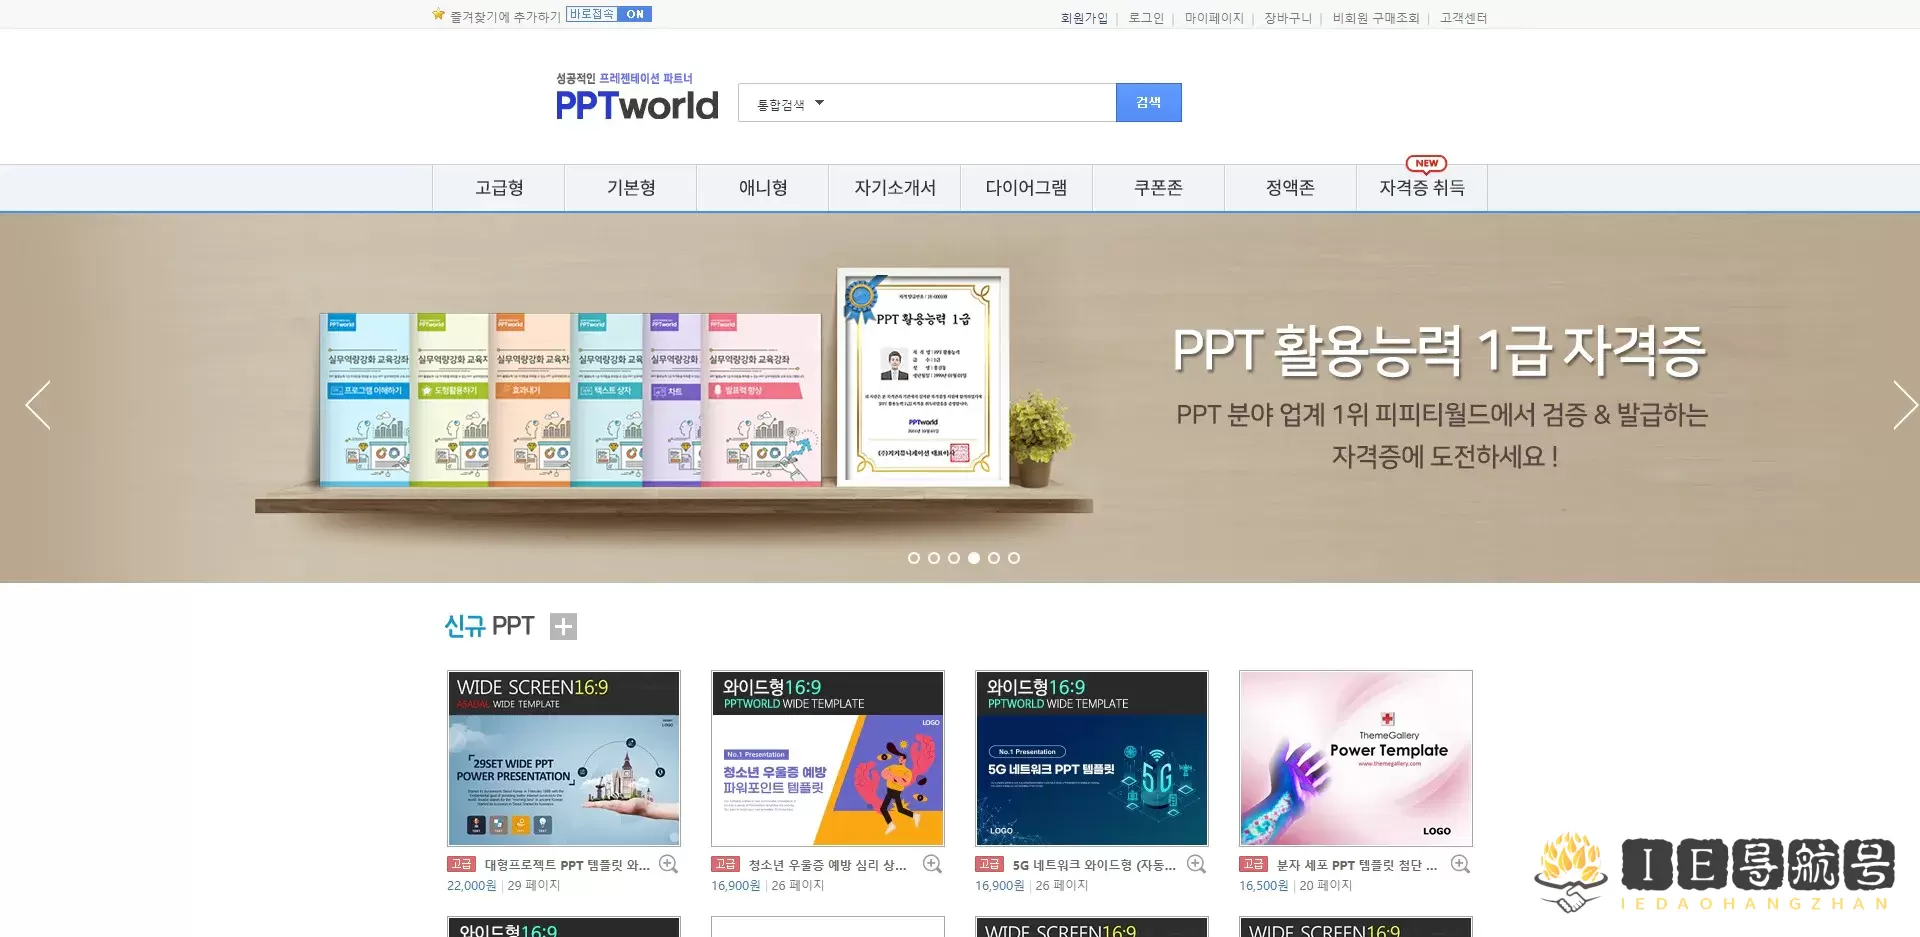Open 대형프로젝트 PPT 템플릿 title link
The image size is (1920, 937).
(x=567, y=865)
